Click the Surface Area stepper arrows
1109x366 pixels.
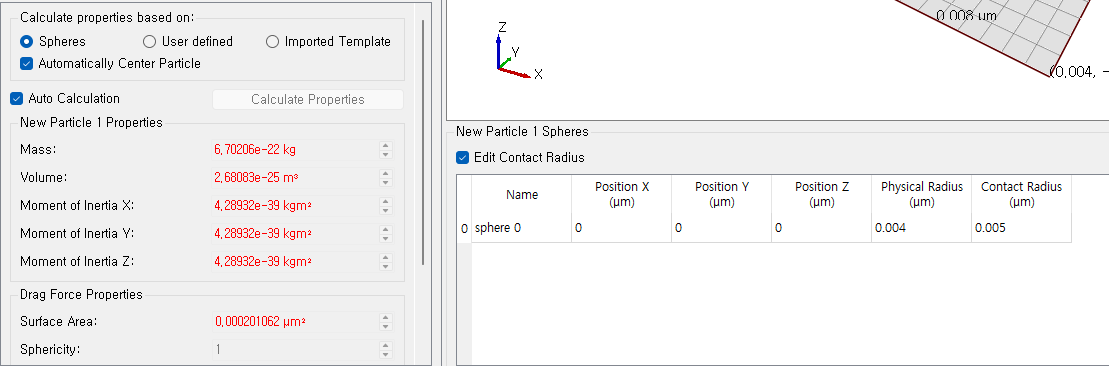[x=385, y=321]
